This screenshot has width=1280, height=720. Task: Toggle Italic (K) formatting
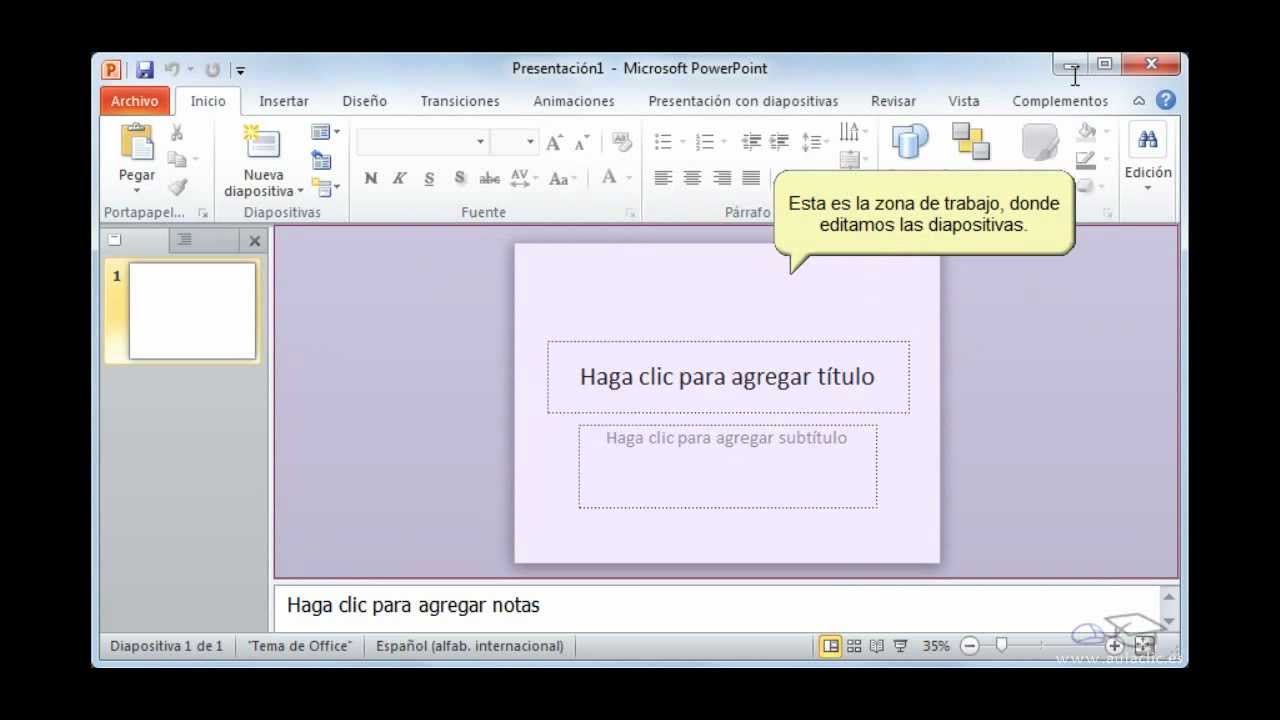pyautogui.click(x=399, y=178)
